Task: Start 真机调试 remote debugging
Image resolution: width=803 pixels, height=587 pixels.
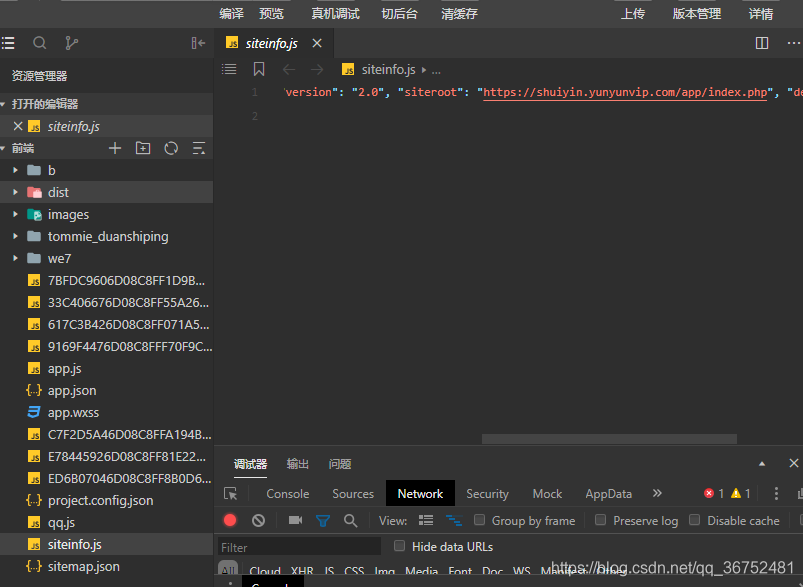Action: (335, 14)
